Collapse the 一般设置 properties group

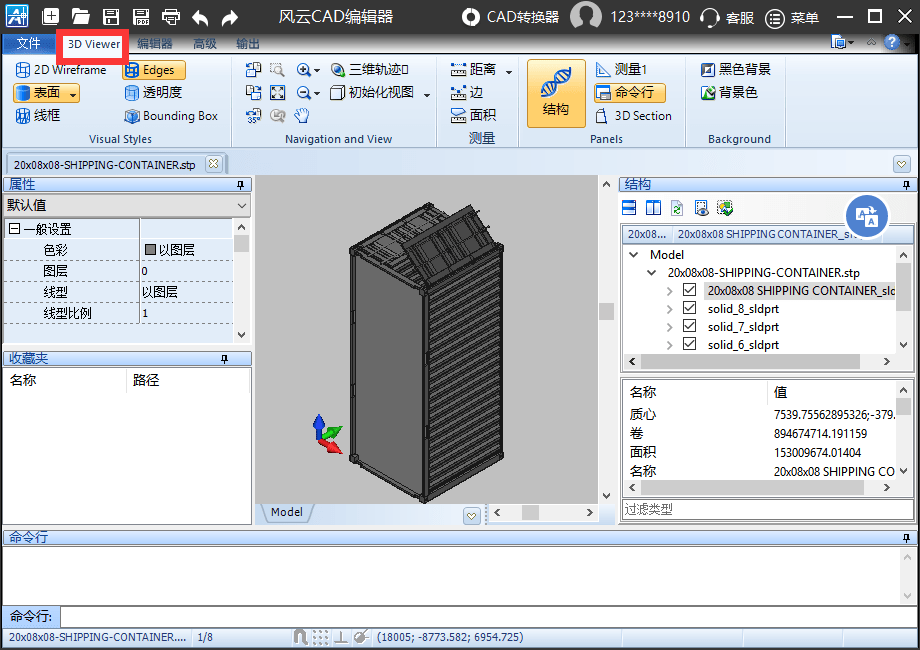[x=14, y=229]
